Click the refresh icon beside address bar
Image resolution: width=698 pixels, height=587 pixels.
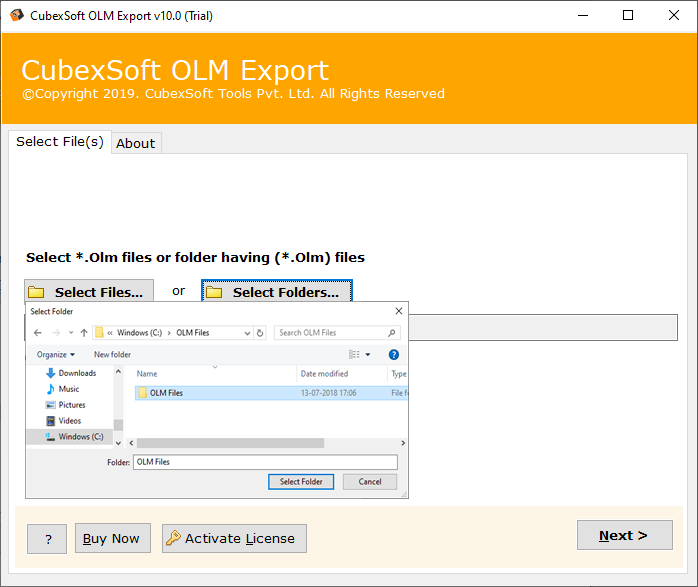[260, 333]
